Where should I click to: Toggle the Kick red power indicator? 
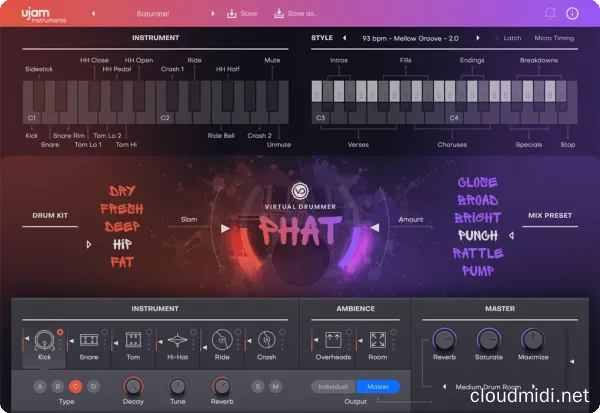click(x=60, y=332)
